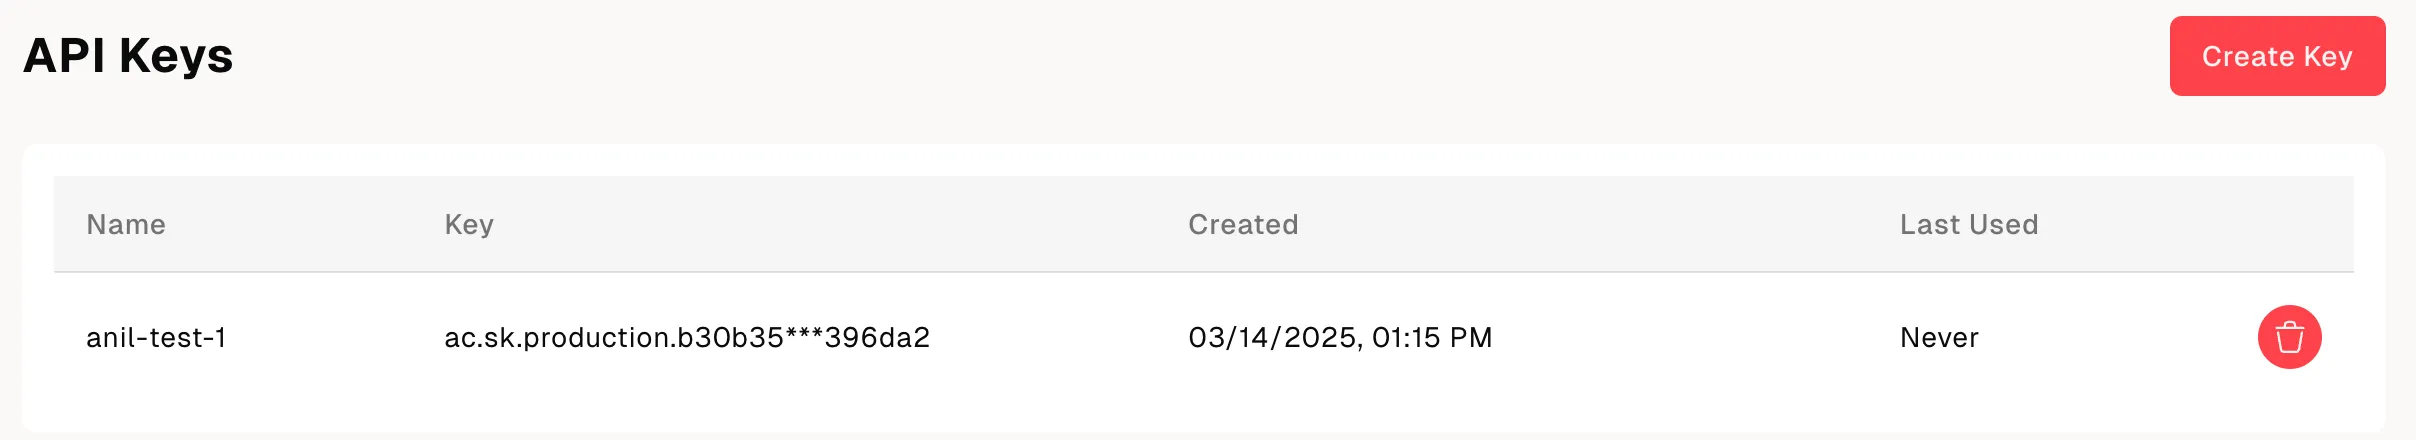Click the asterisks in the masked key
The image size is (2416, 440).
(x=804, y=336)
